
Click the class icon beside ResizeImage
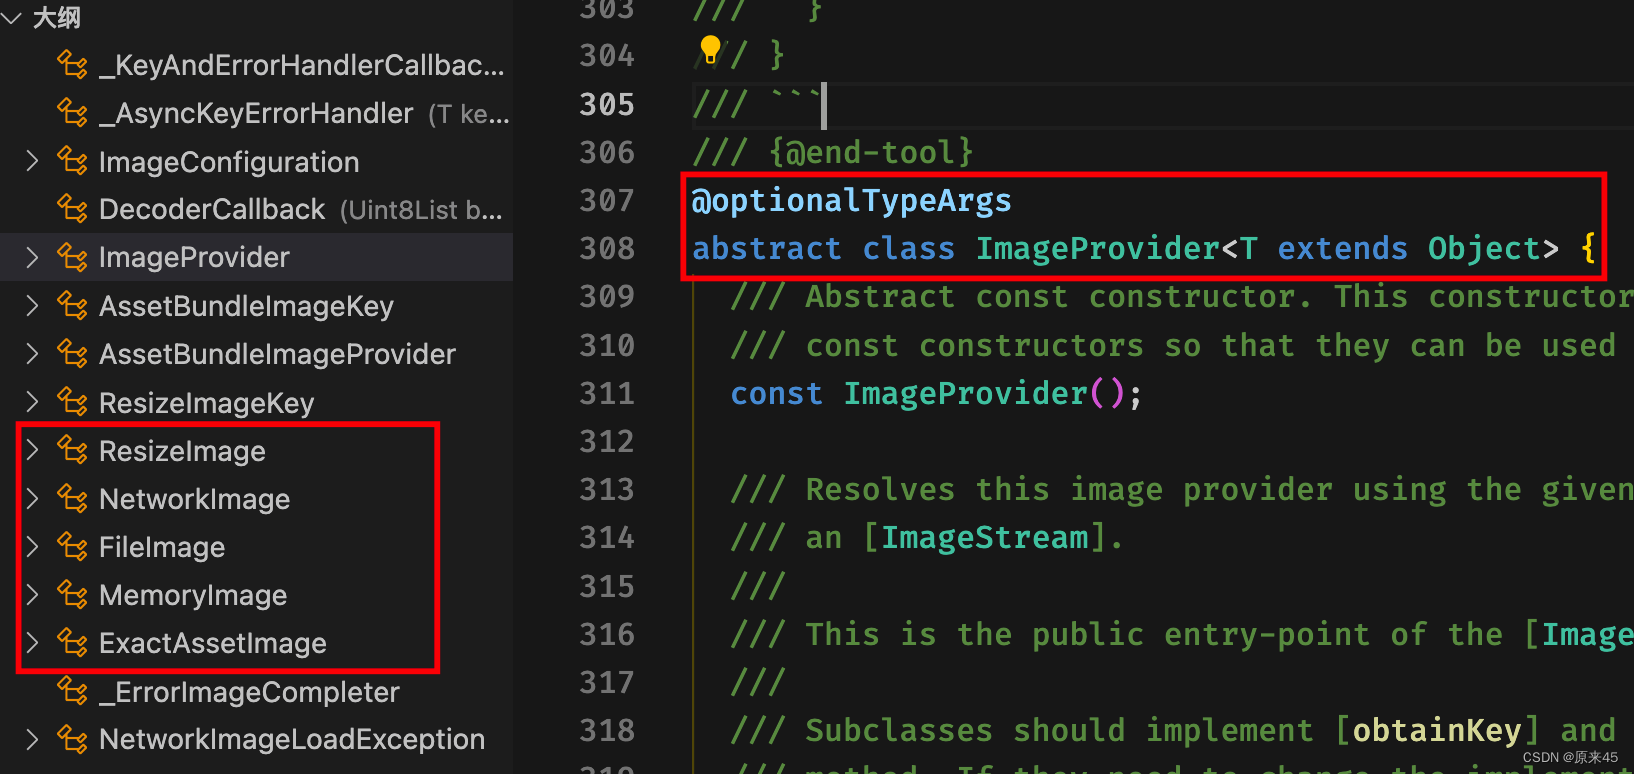coord(72,450)
